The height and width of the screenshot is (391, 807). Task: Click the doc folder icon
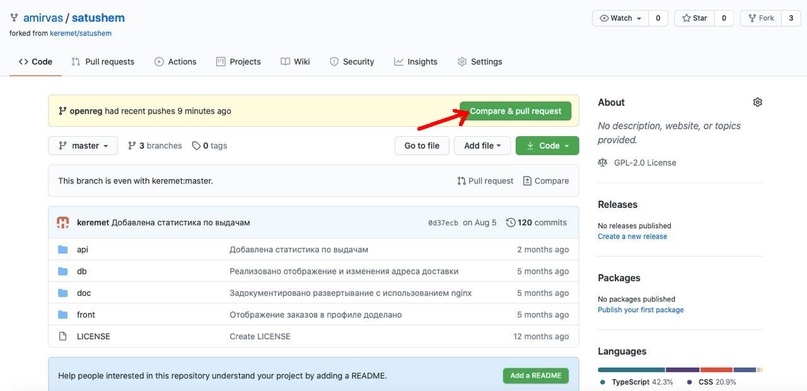click(x=63, y=293)
